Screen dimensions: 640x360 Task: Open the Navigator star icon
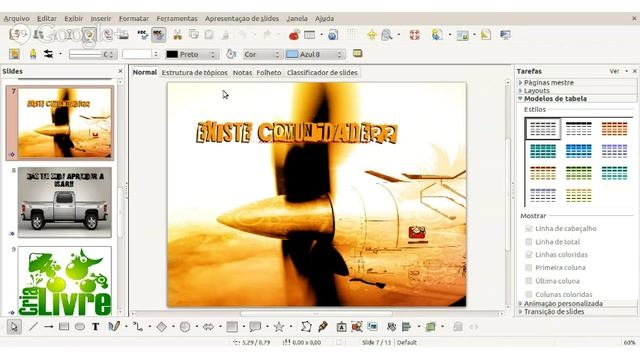point(372,35)
